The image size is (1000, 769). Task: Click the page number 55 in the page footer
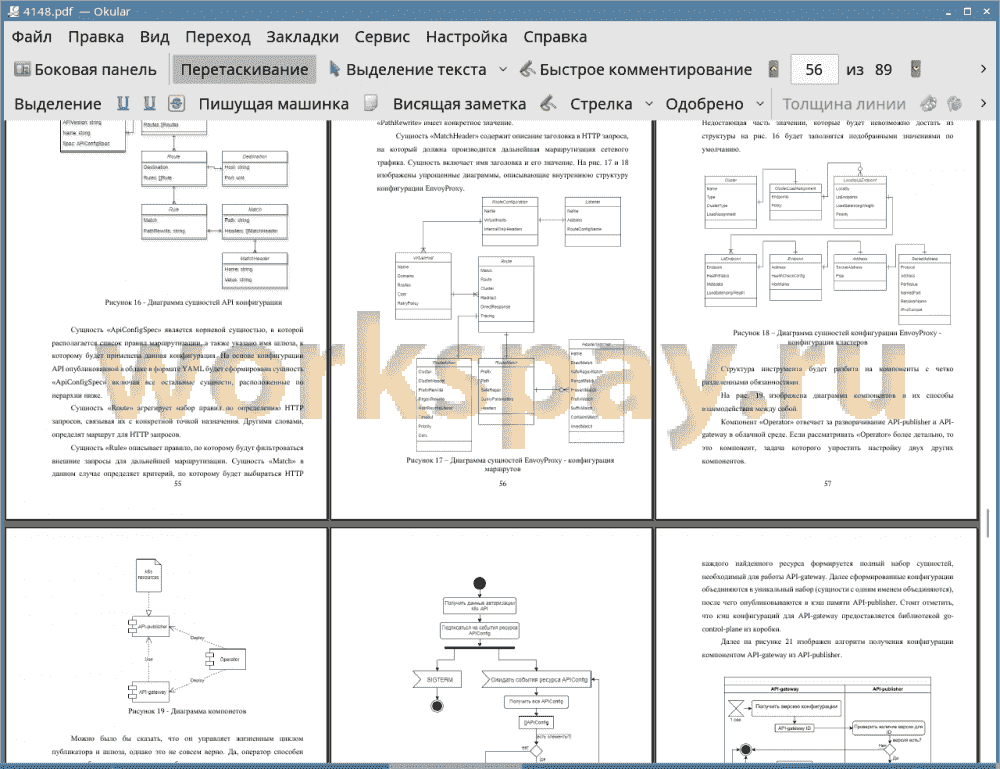[177, 483]
